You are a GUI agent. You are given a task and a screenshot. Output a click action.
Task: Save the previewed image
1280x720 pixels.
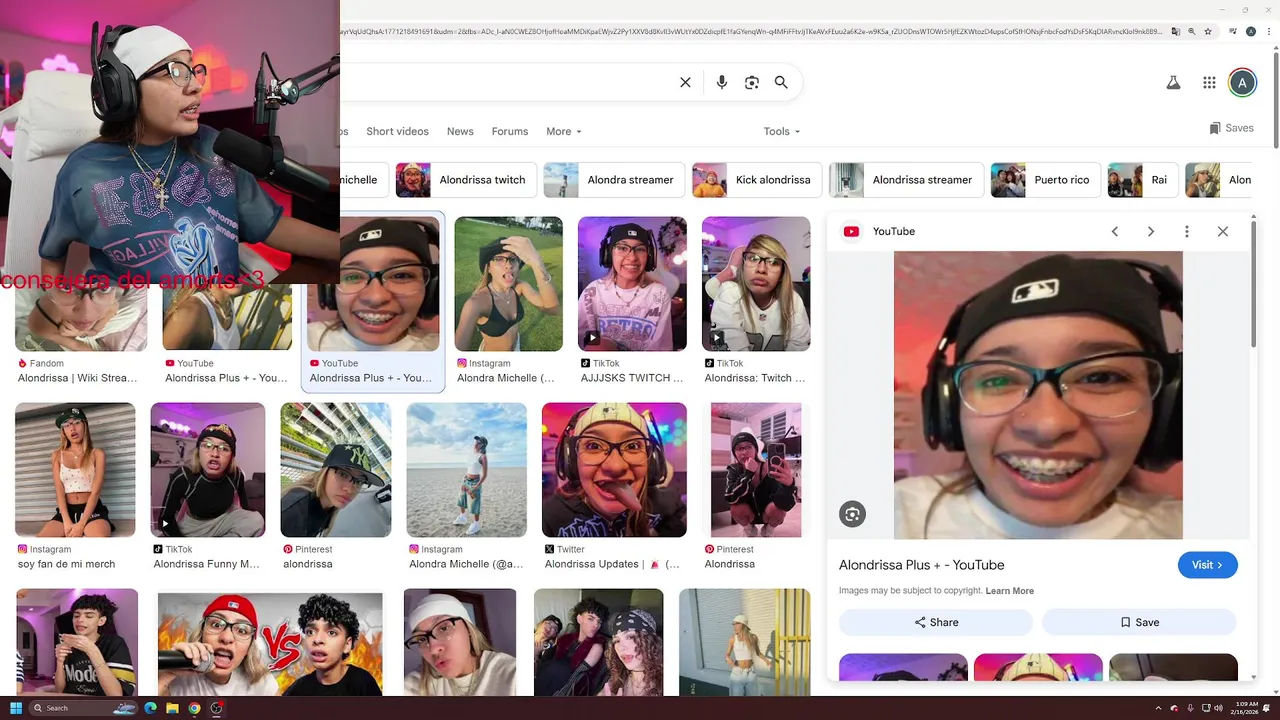point(1139,622)
